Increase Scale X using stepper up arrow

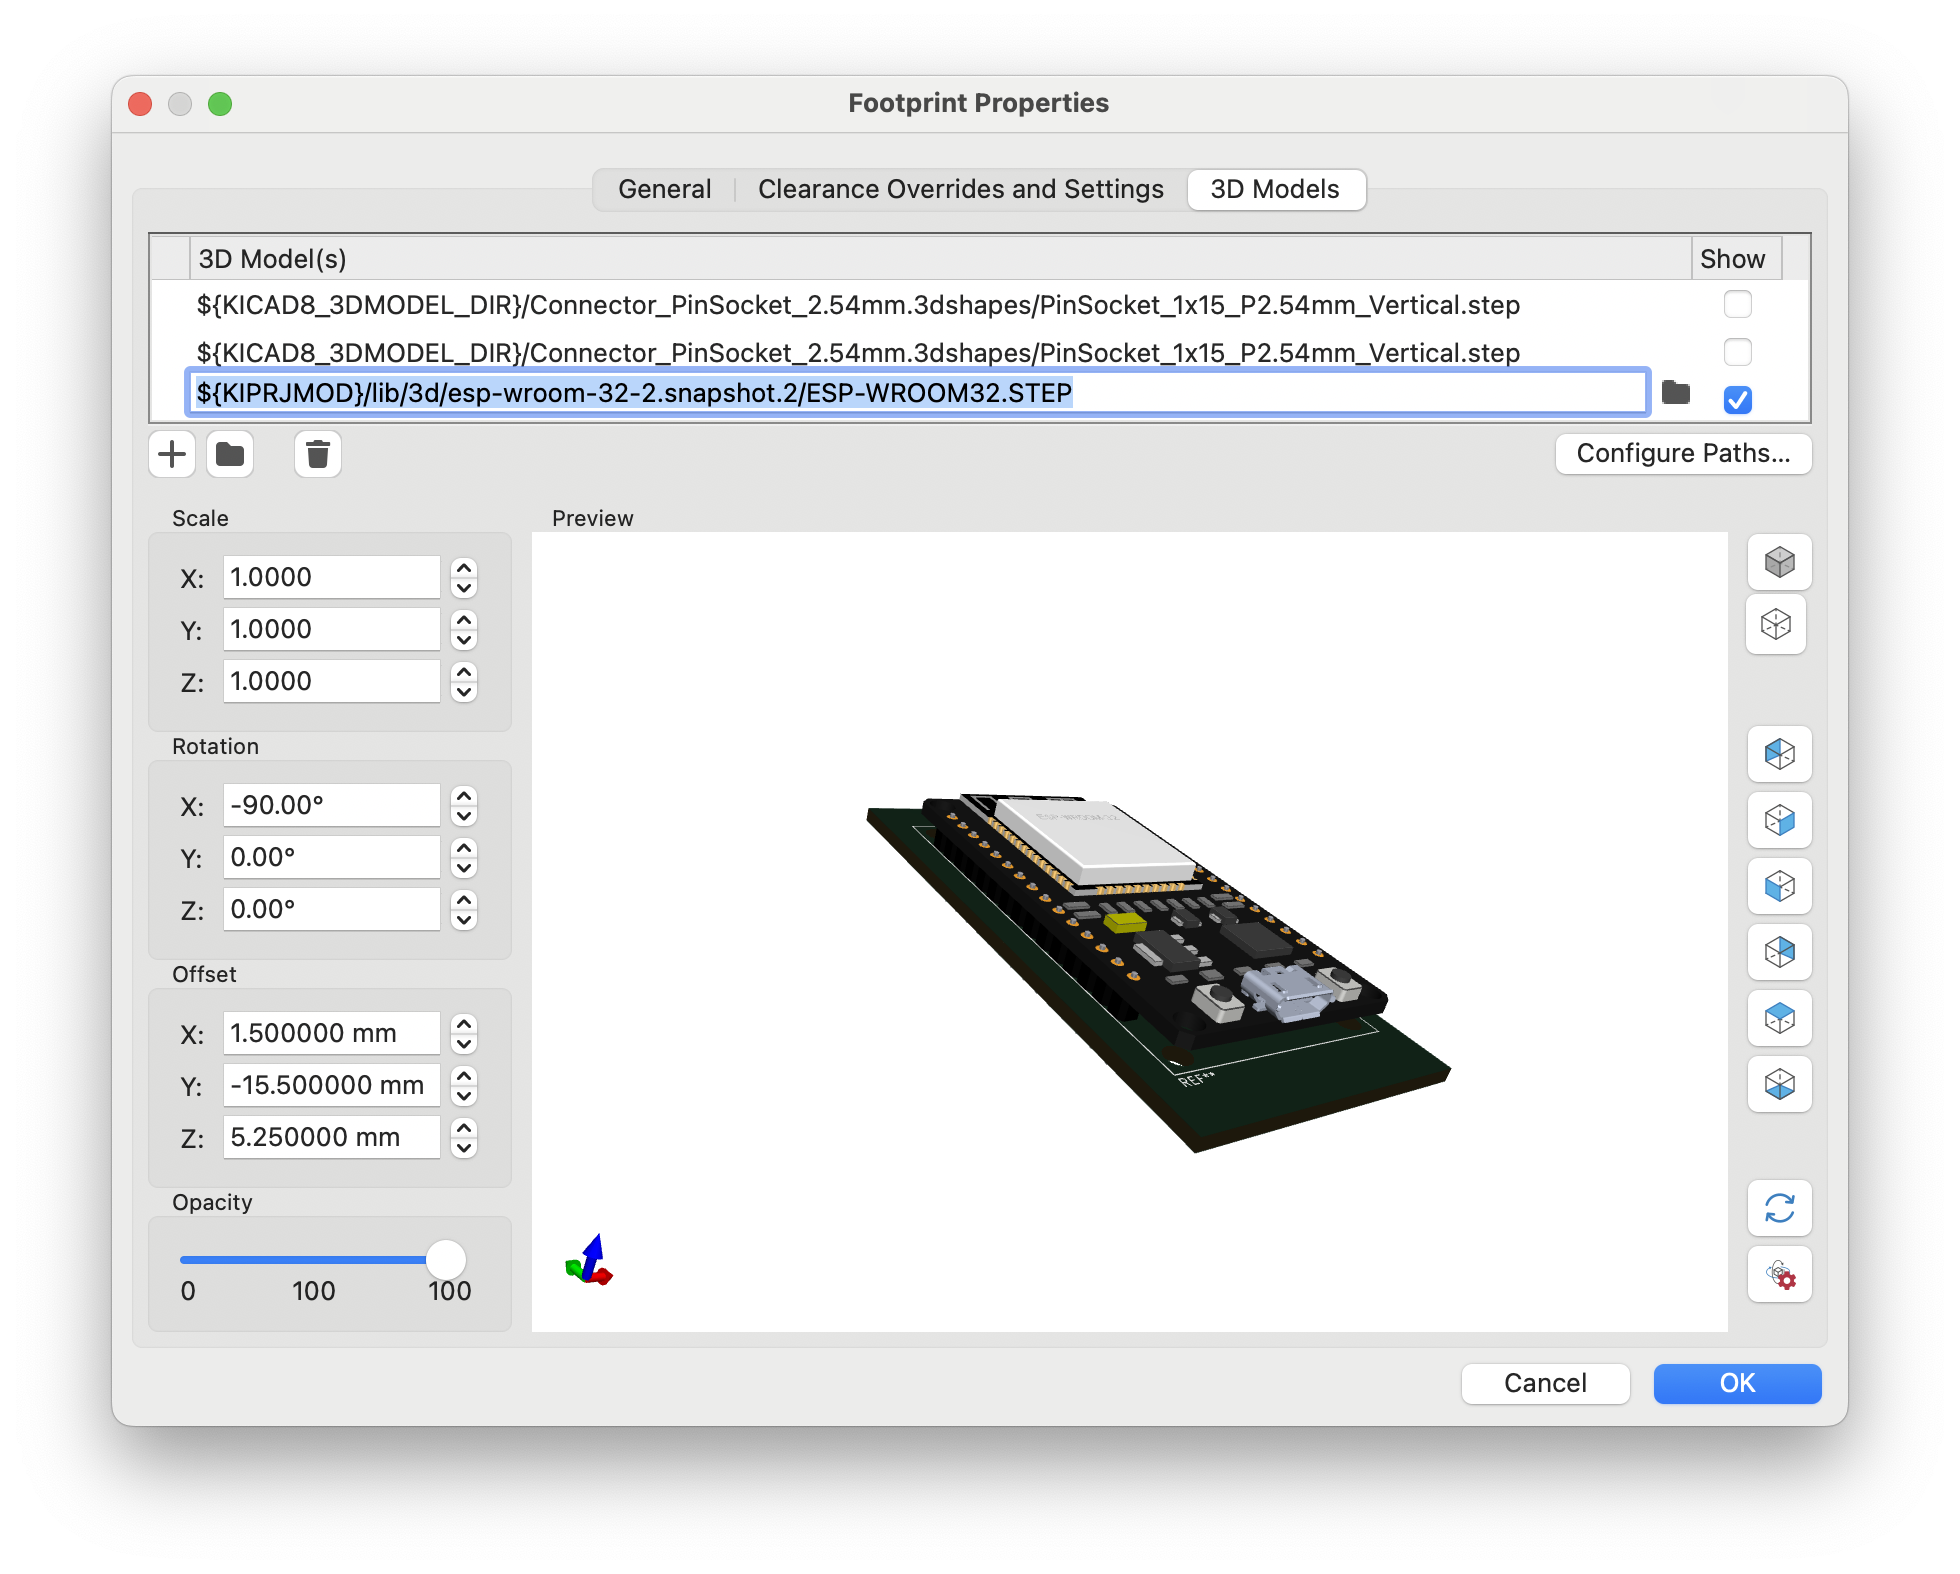tap(464, 567)
